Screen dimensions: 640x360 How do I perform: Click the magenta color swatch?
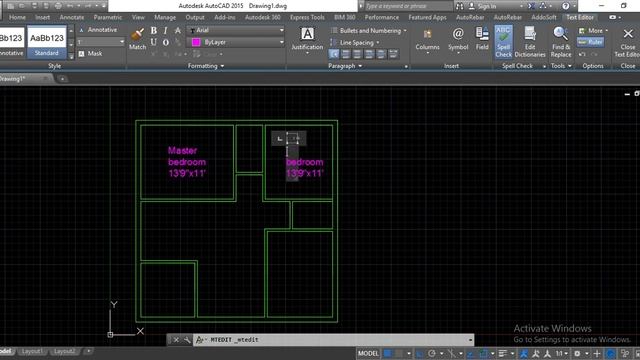[196, 42]
